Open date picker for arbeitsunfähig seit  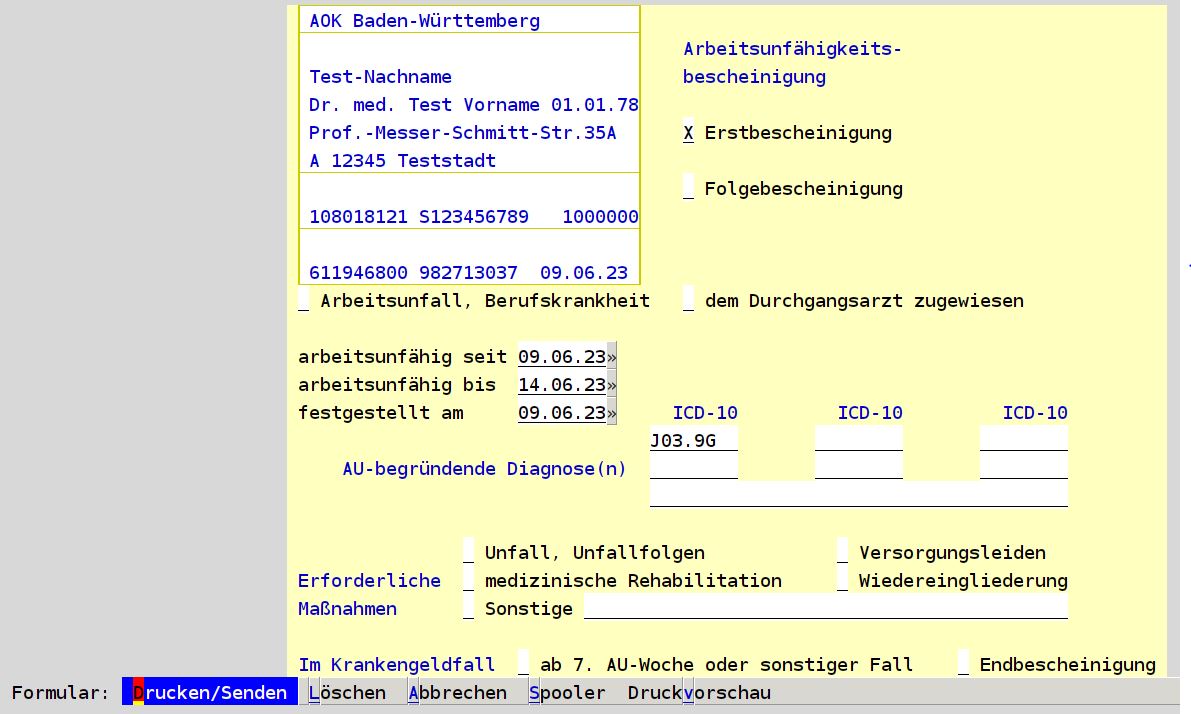(611, 357)
